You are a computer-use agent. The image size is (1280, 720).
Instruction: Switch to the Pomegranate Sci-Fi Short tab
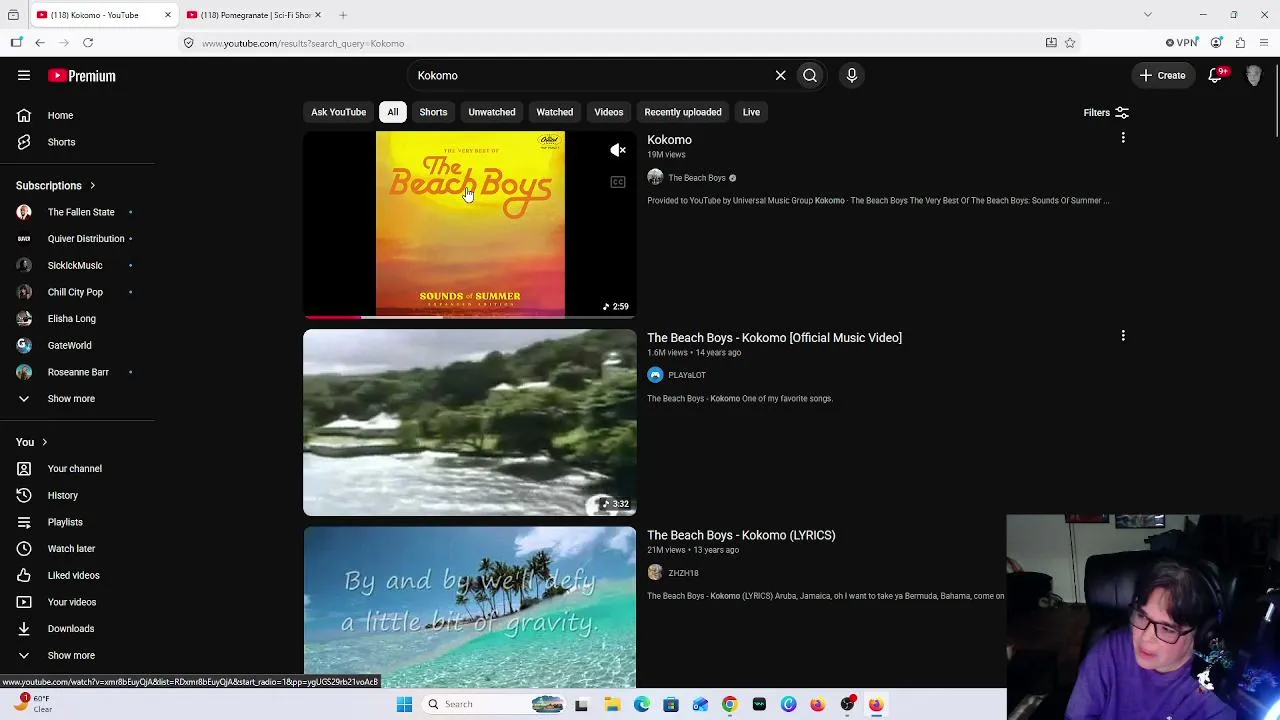pyautogui.click(x=254, y=15)
